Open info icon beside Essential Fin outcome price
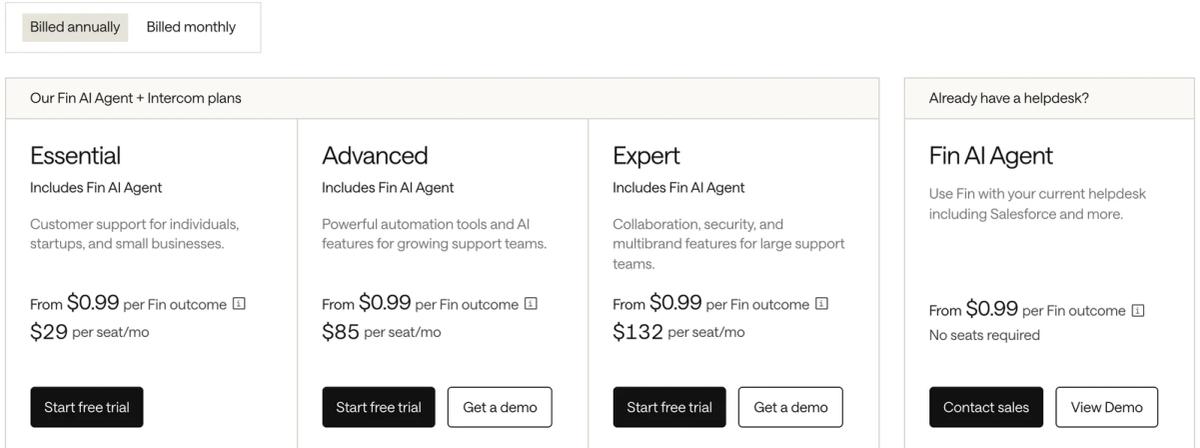This screenshot has height=448, width=1200. click(239, 304)
